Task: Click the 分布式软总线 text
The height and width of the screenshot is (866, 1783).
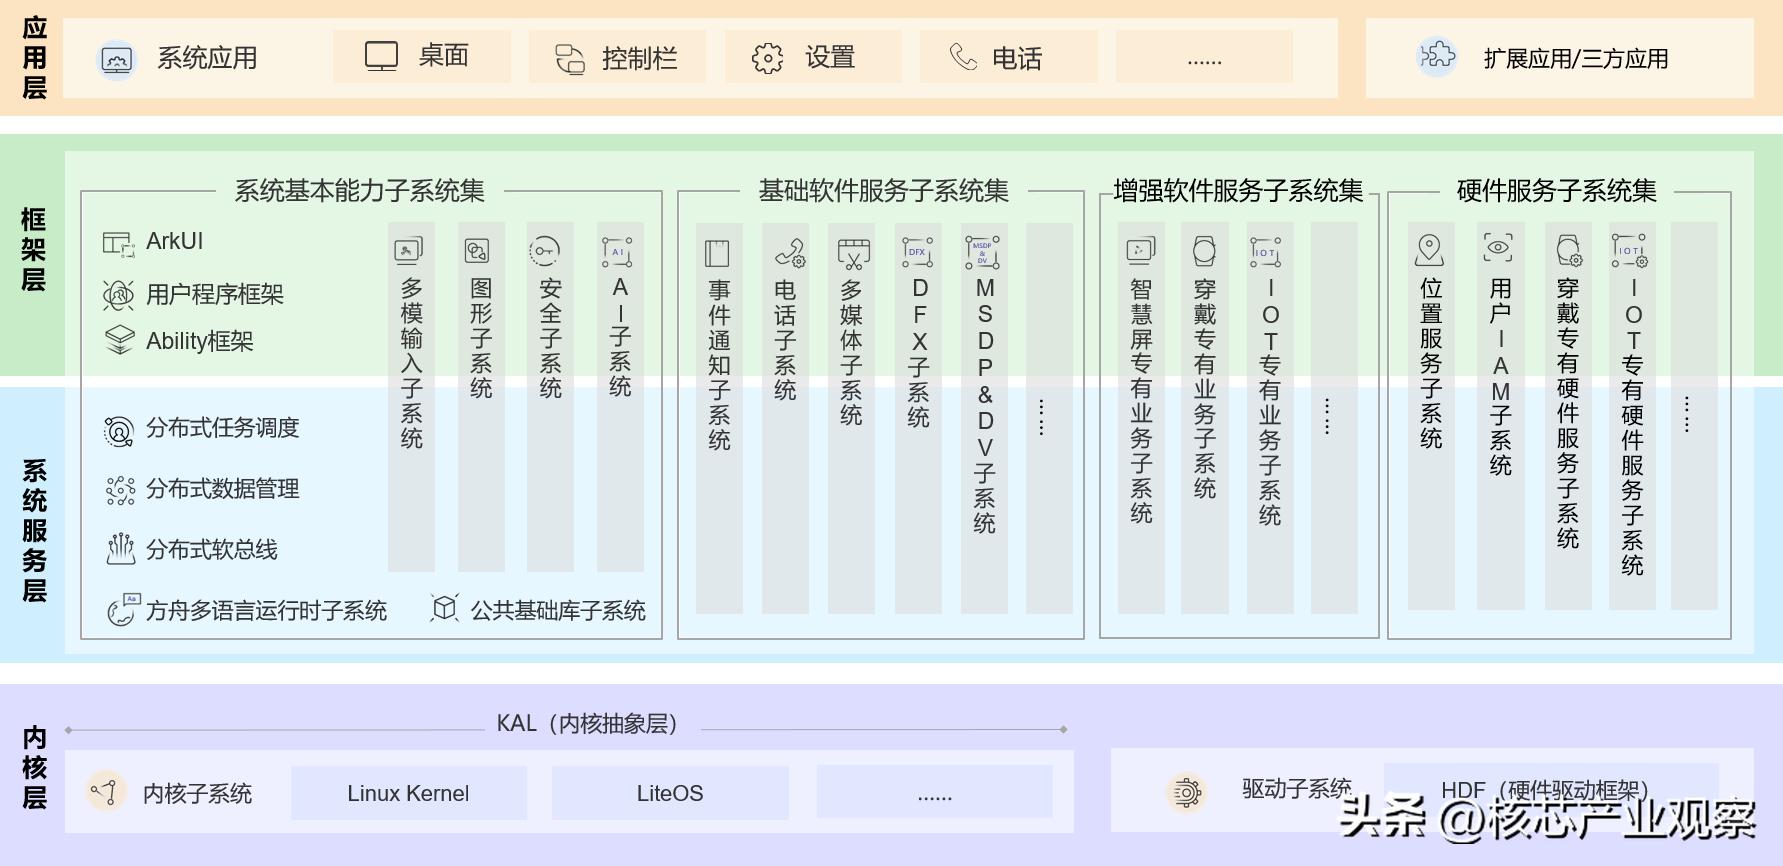Action: pyautogui.click(x=212, y=550)
